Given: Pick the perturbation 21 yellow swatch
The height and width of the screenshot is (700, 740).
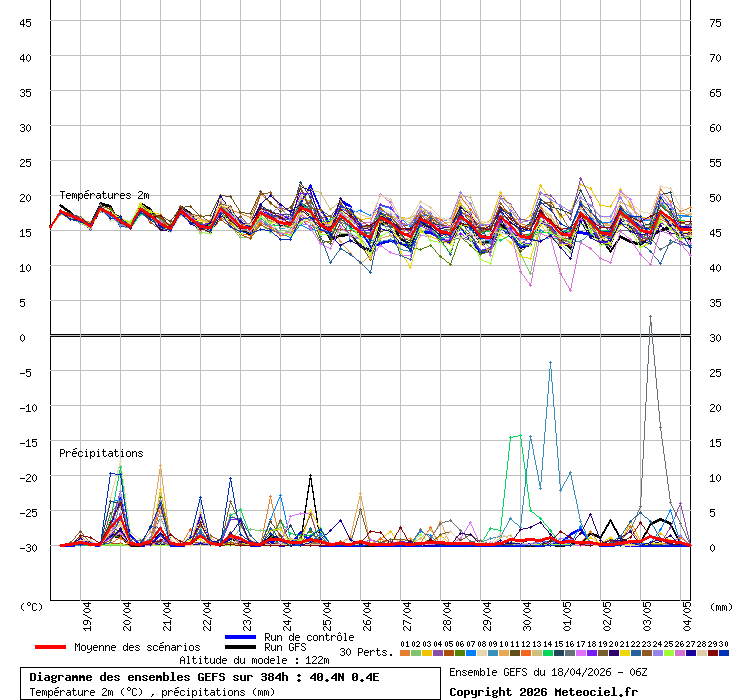Looking at the screenshot, I should point(624,653).
